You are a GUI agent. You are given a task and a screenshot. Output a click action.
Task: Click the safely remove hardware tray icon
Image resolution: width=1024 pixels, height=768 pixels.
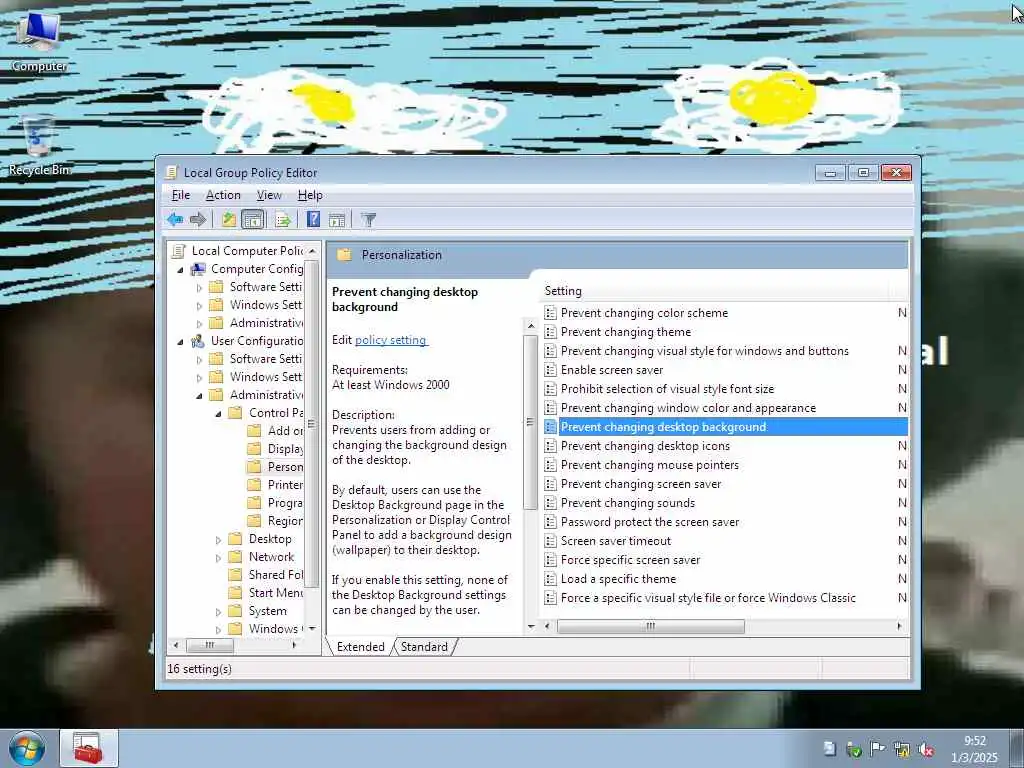pos(854,749)
